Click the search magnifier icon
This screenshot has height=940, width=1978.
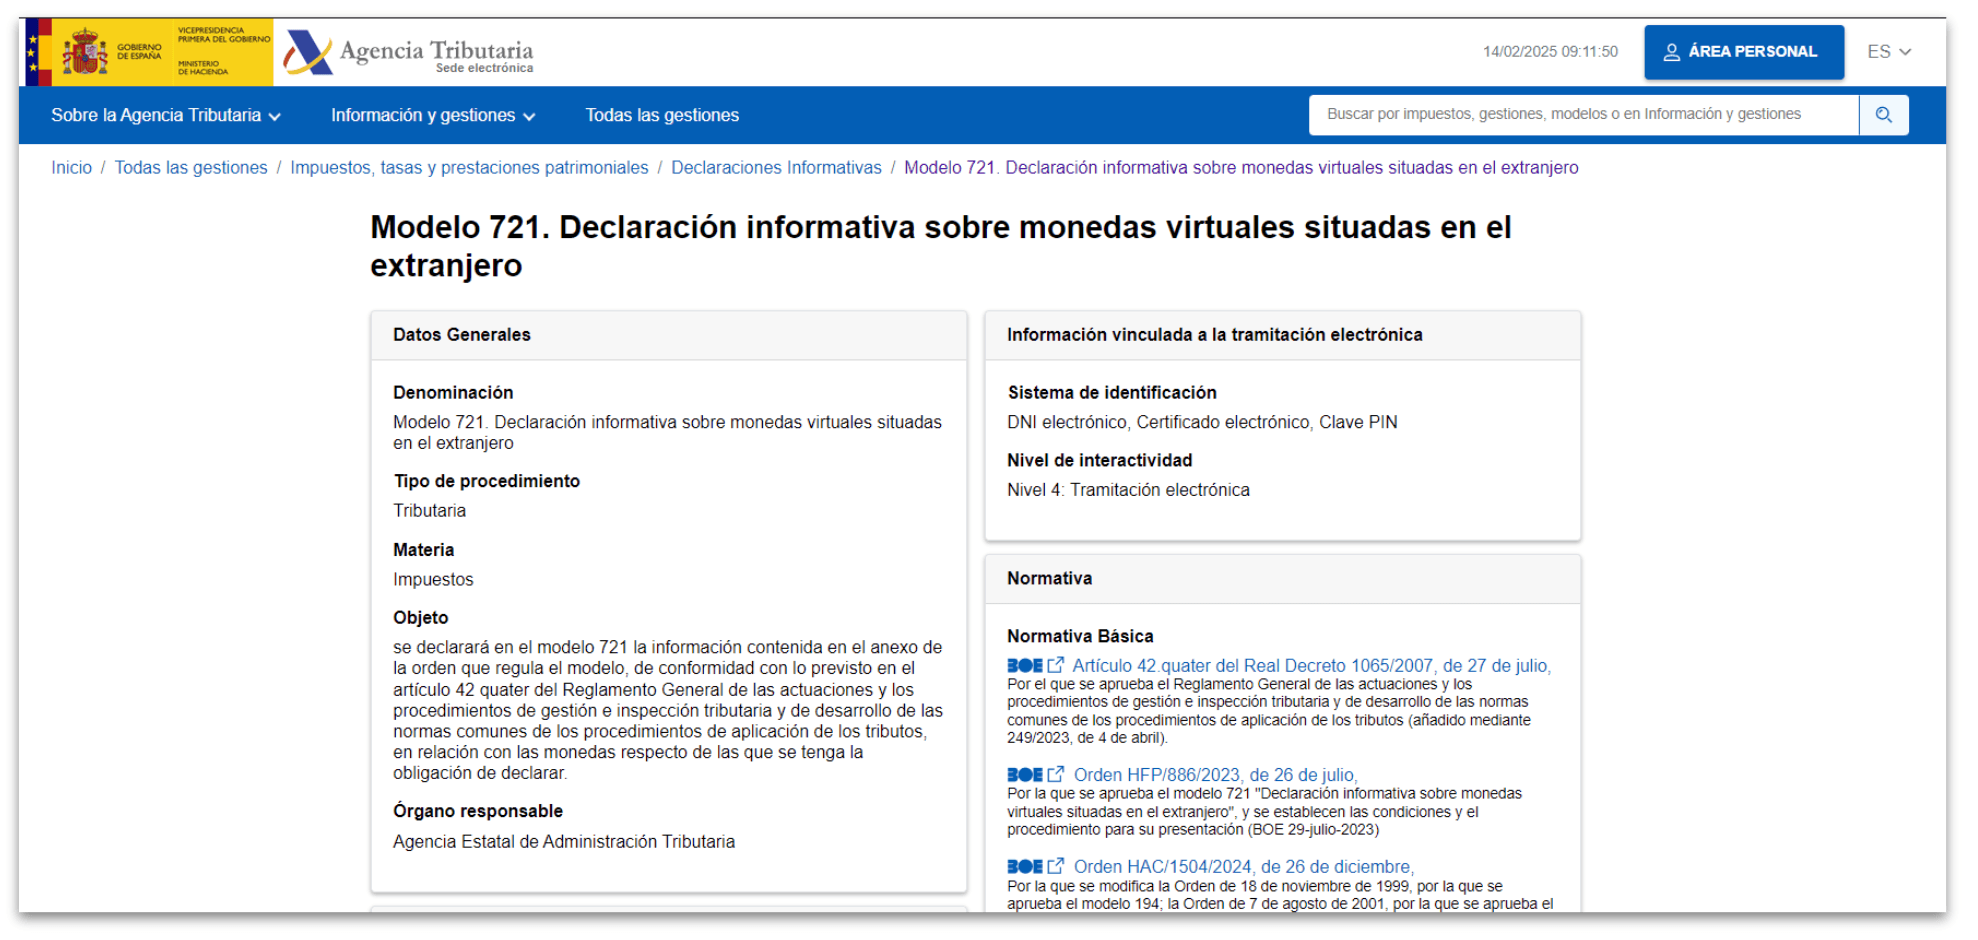click(1884, 114)
